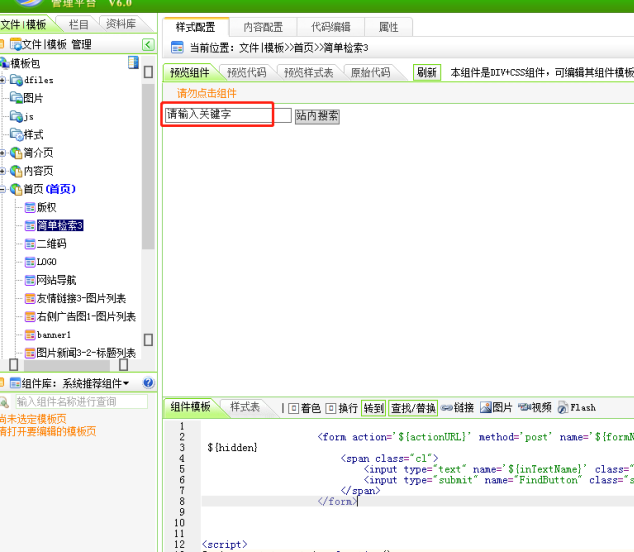Viewport: 634px width, 552px height.
Task: Switch to the 内容配置 tab
Action: click(x=263, y=27)
